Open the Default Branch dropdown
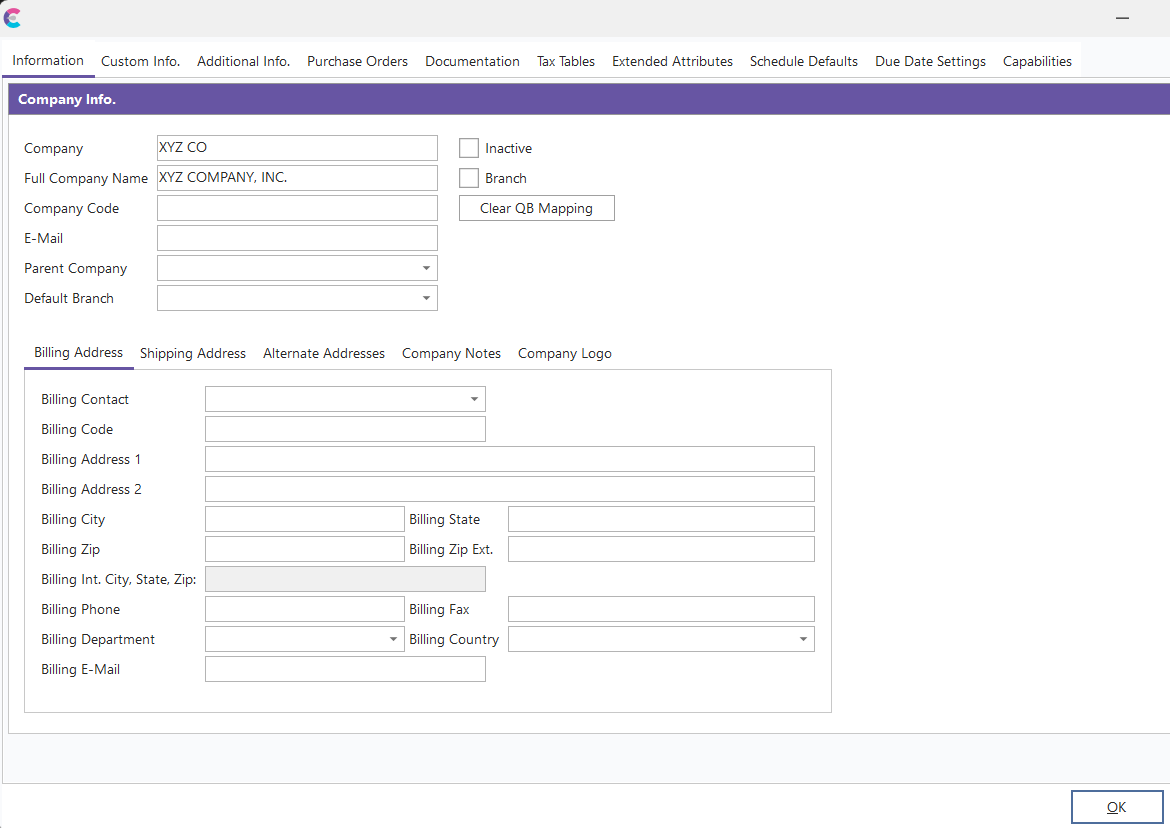Screen dimensions: 1170x828 coord(426,298)
